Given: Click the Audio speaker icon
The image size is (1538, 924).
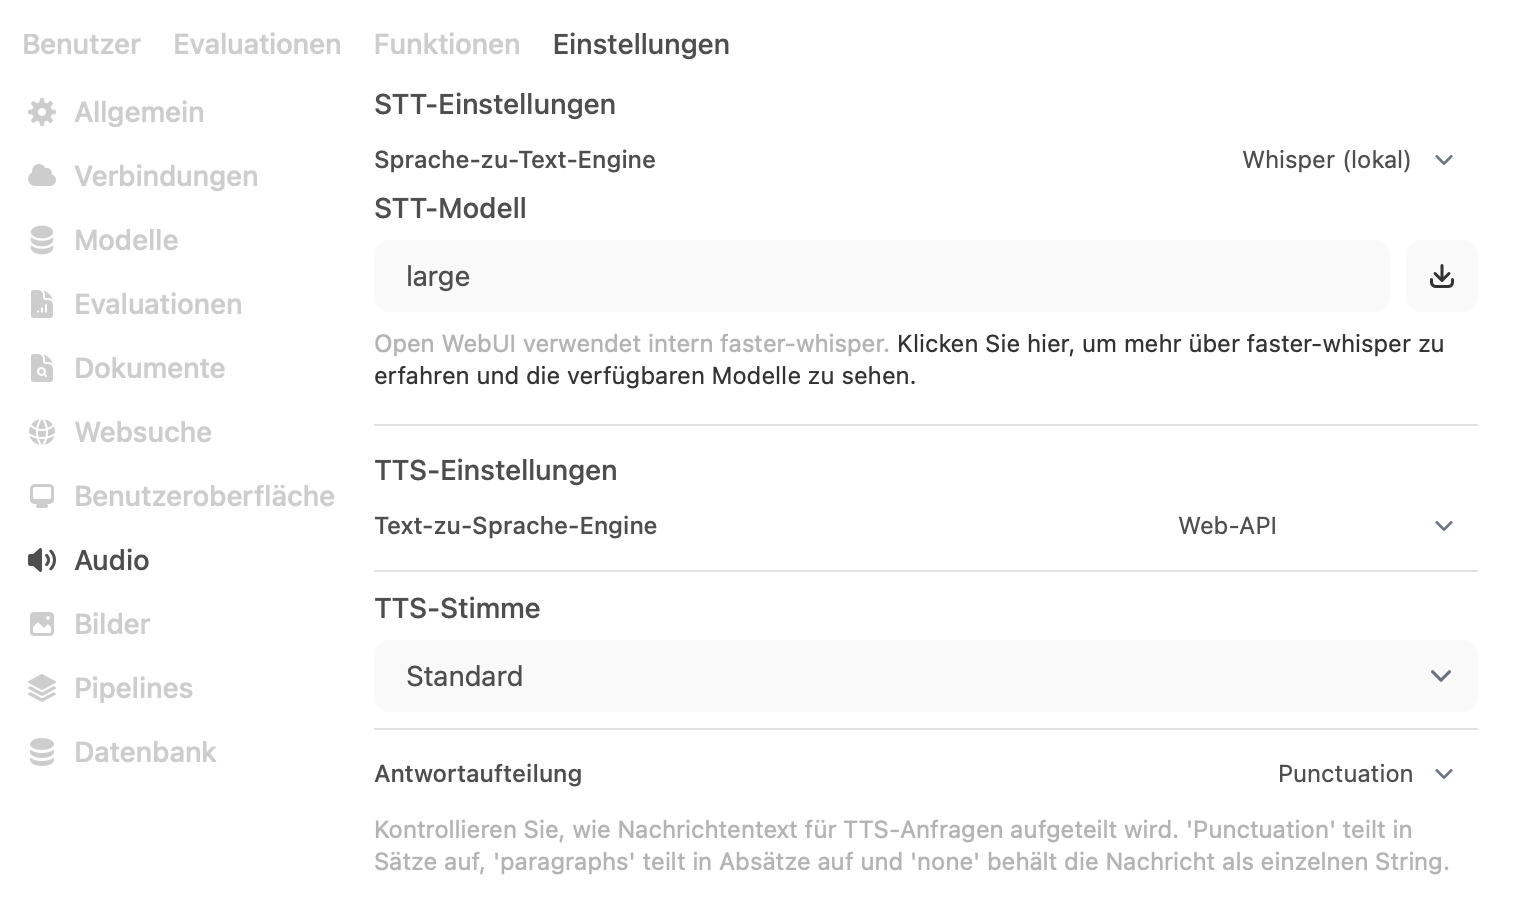Looking at the screenshot, I should pyautogui.click(x=42, y=560).
